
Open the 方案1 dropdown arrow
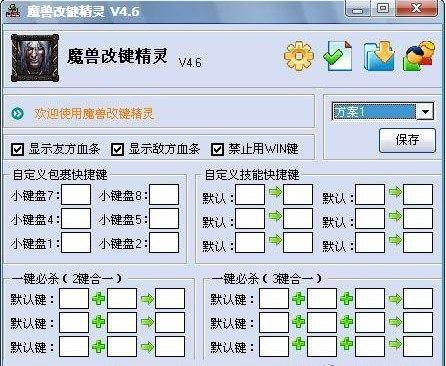click(x=425, y=111)
